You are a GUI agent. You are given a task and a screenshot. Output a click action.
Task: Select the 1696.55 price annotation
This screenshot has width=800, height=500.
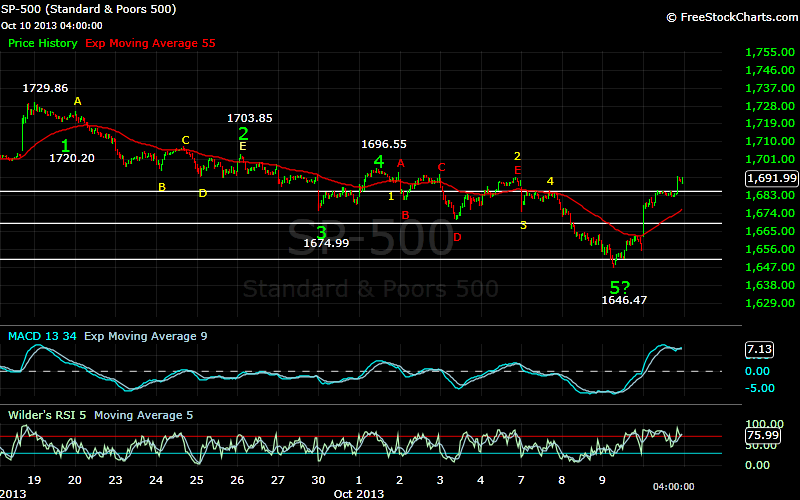click(384, 144)
